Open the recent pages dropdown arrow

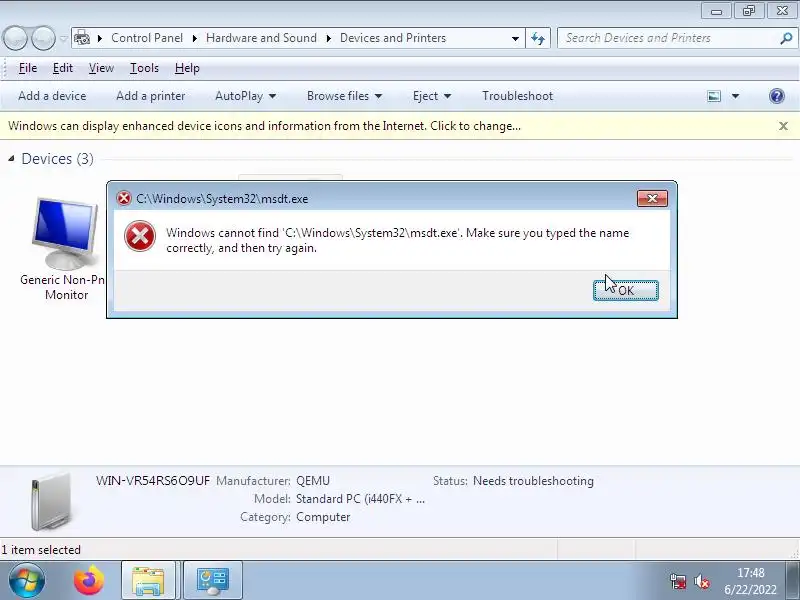click(x=63, y=38)
